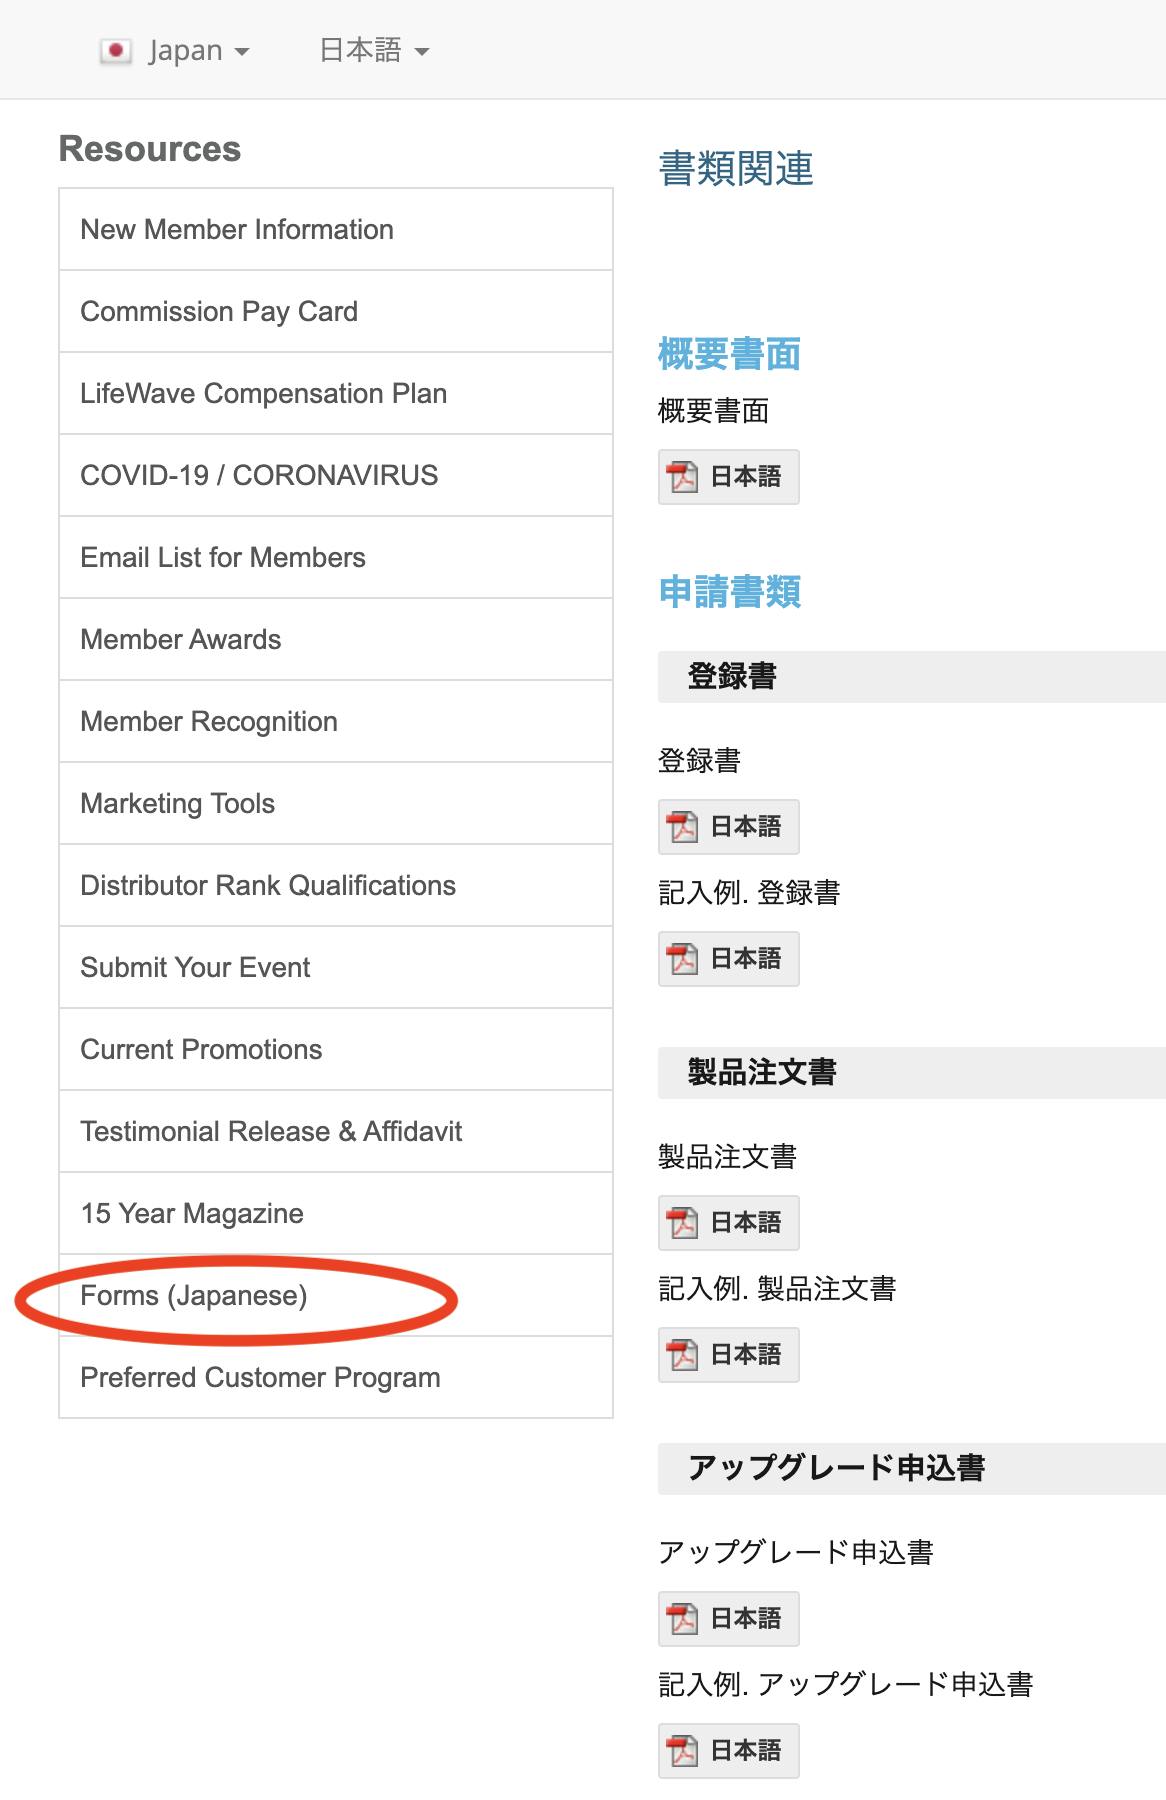This screenshot has width=1166, height=1800.
Task: View the 15 Year Magazine entry
Action: 192,1214
